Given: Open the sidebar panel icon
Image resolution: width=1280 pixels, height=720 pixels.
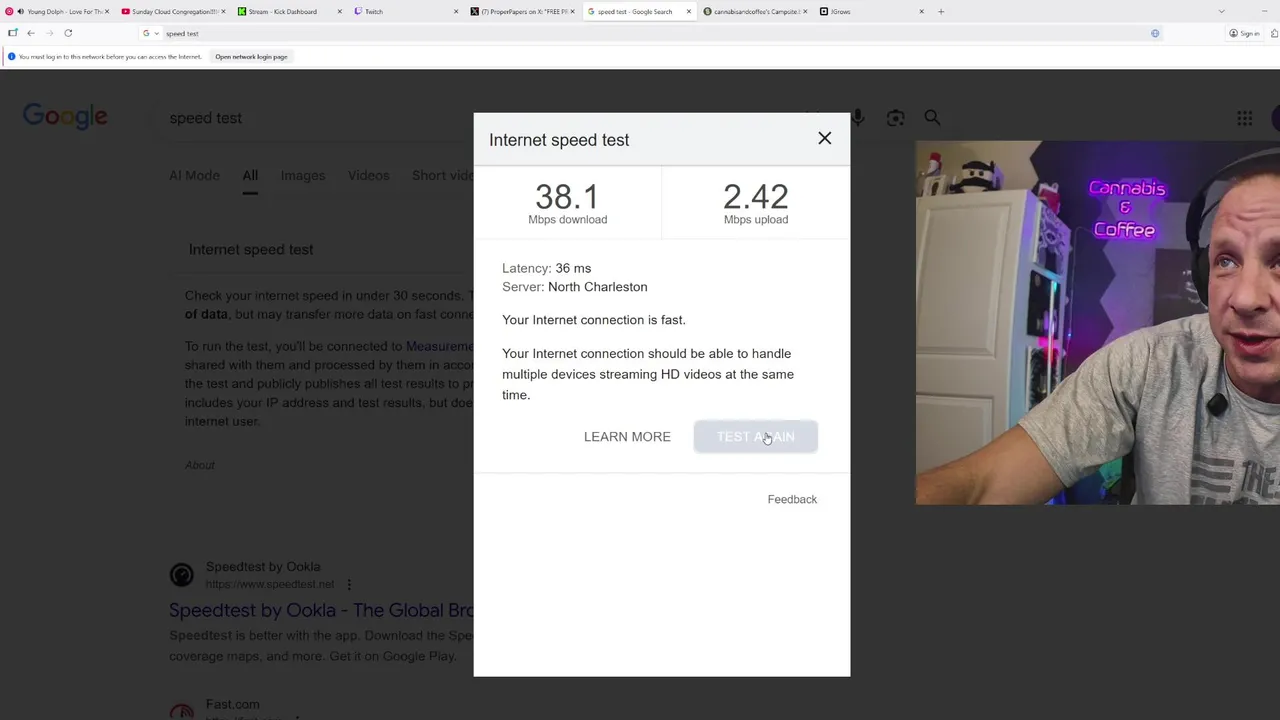Looking at the screenshot, I should 12,33.
